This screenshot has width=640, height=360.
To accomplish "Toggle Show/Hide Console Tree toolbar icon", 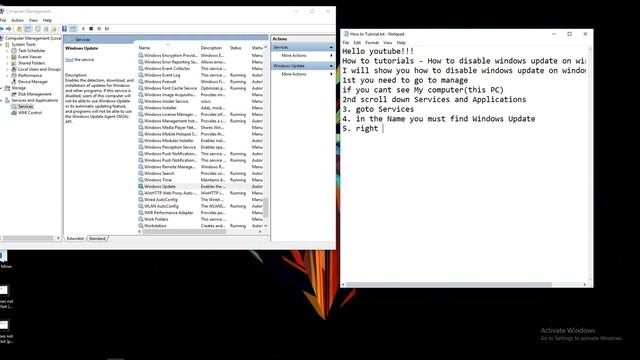I will click(x=27, y=29).
